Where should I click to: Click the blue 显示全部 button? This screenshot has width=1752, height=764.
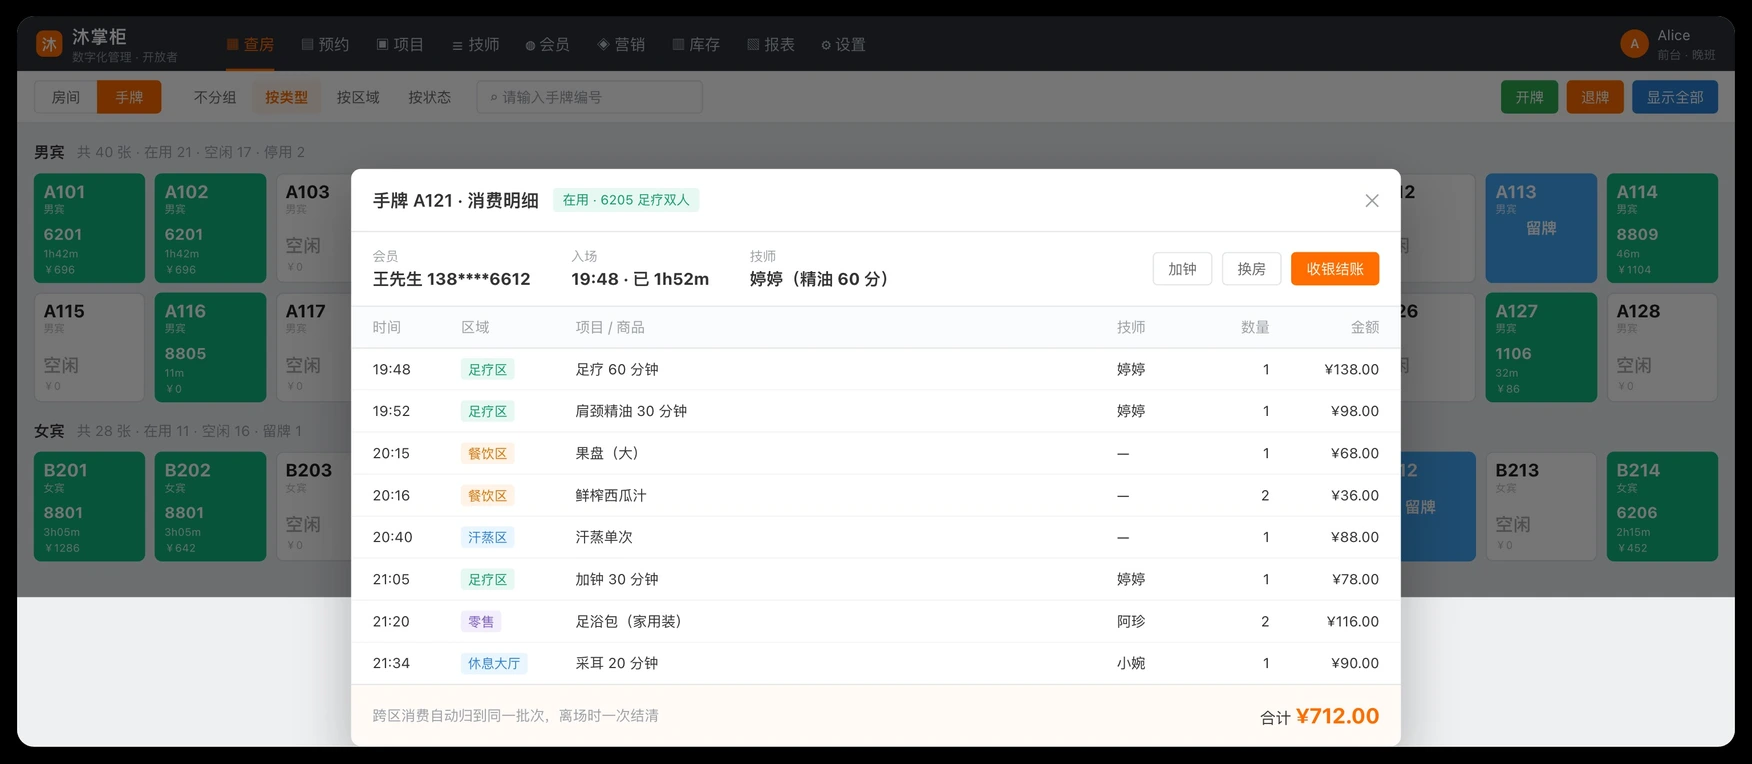point(1675,97)
